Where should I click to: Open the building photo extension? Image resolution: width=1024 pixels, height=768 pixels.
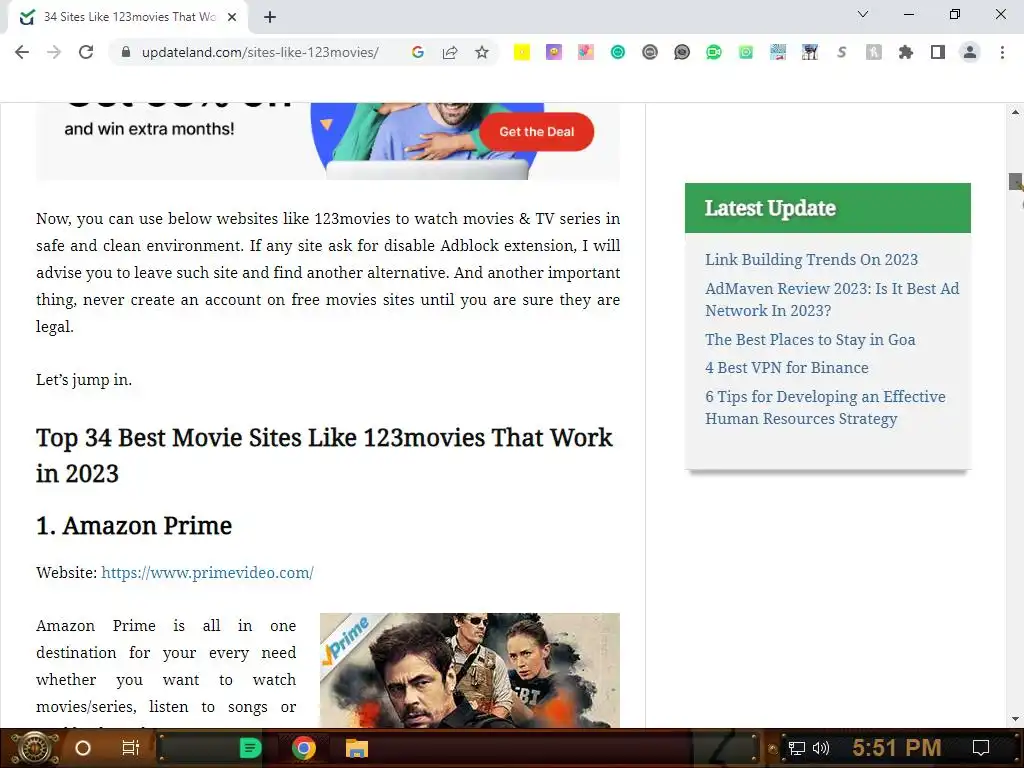coord(810,52)
